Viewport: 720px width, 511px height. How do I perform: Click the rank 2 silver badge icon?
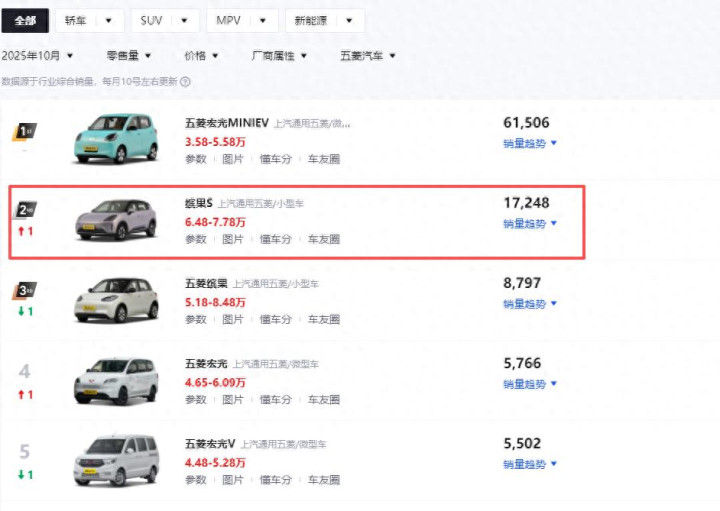coord(26,211)
